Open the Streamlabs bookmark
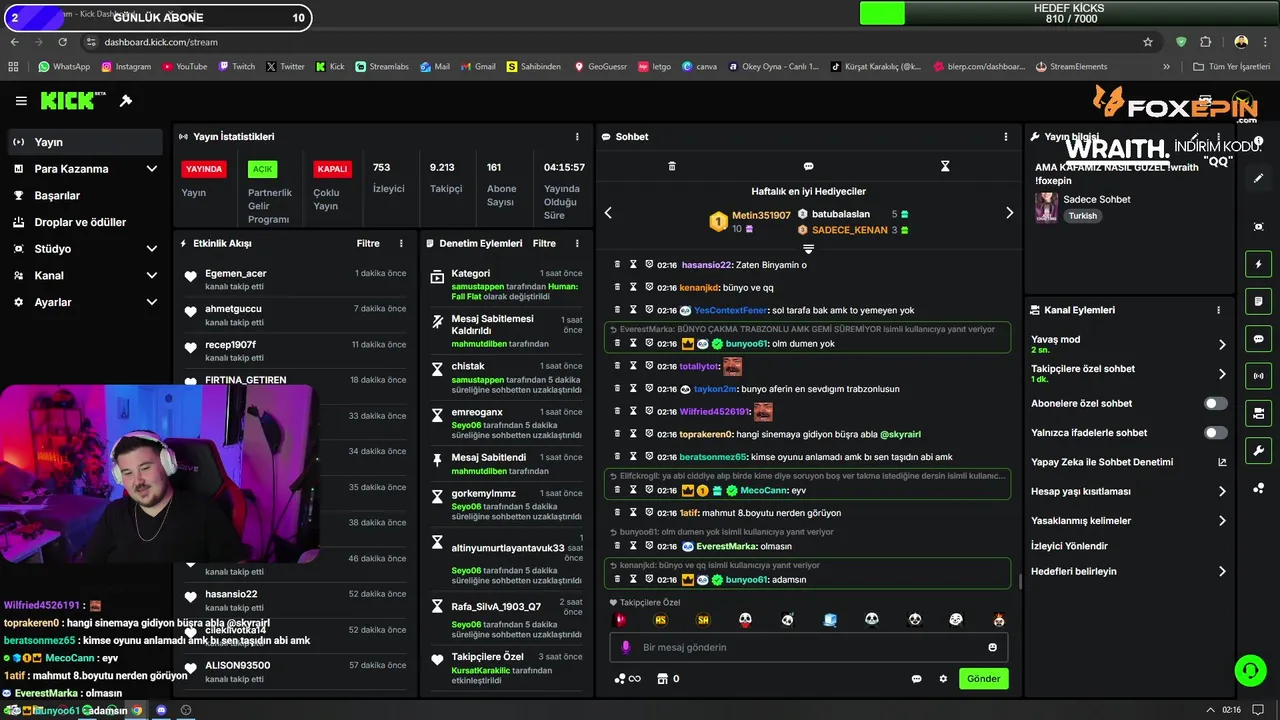Screen dimensions: 1280x720 click(381, 67)
